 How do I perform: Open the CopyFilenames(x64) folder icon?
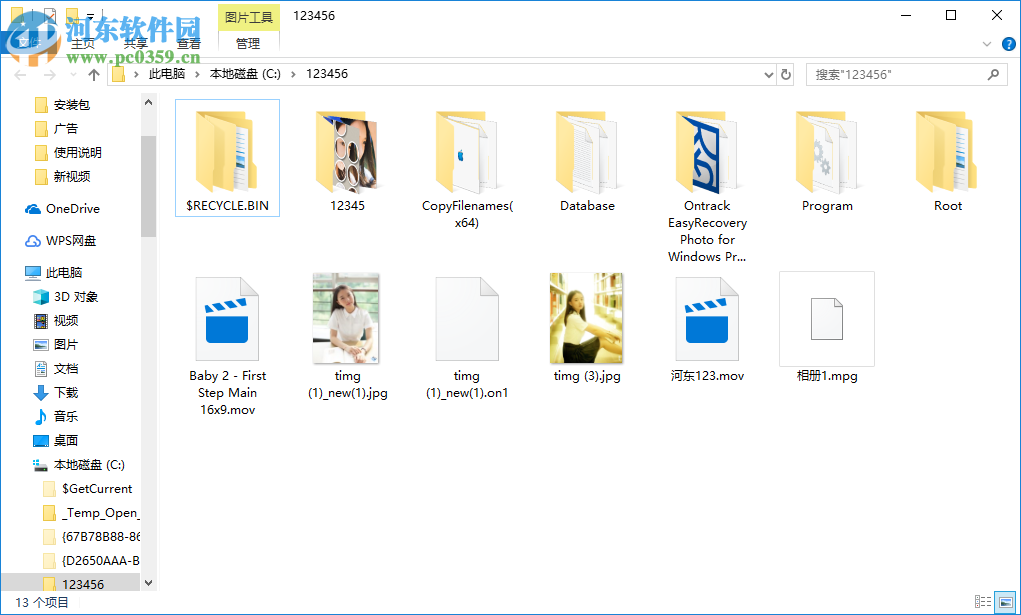click(x=466, y=152)
